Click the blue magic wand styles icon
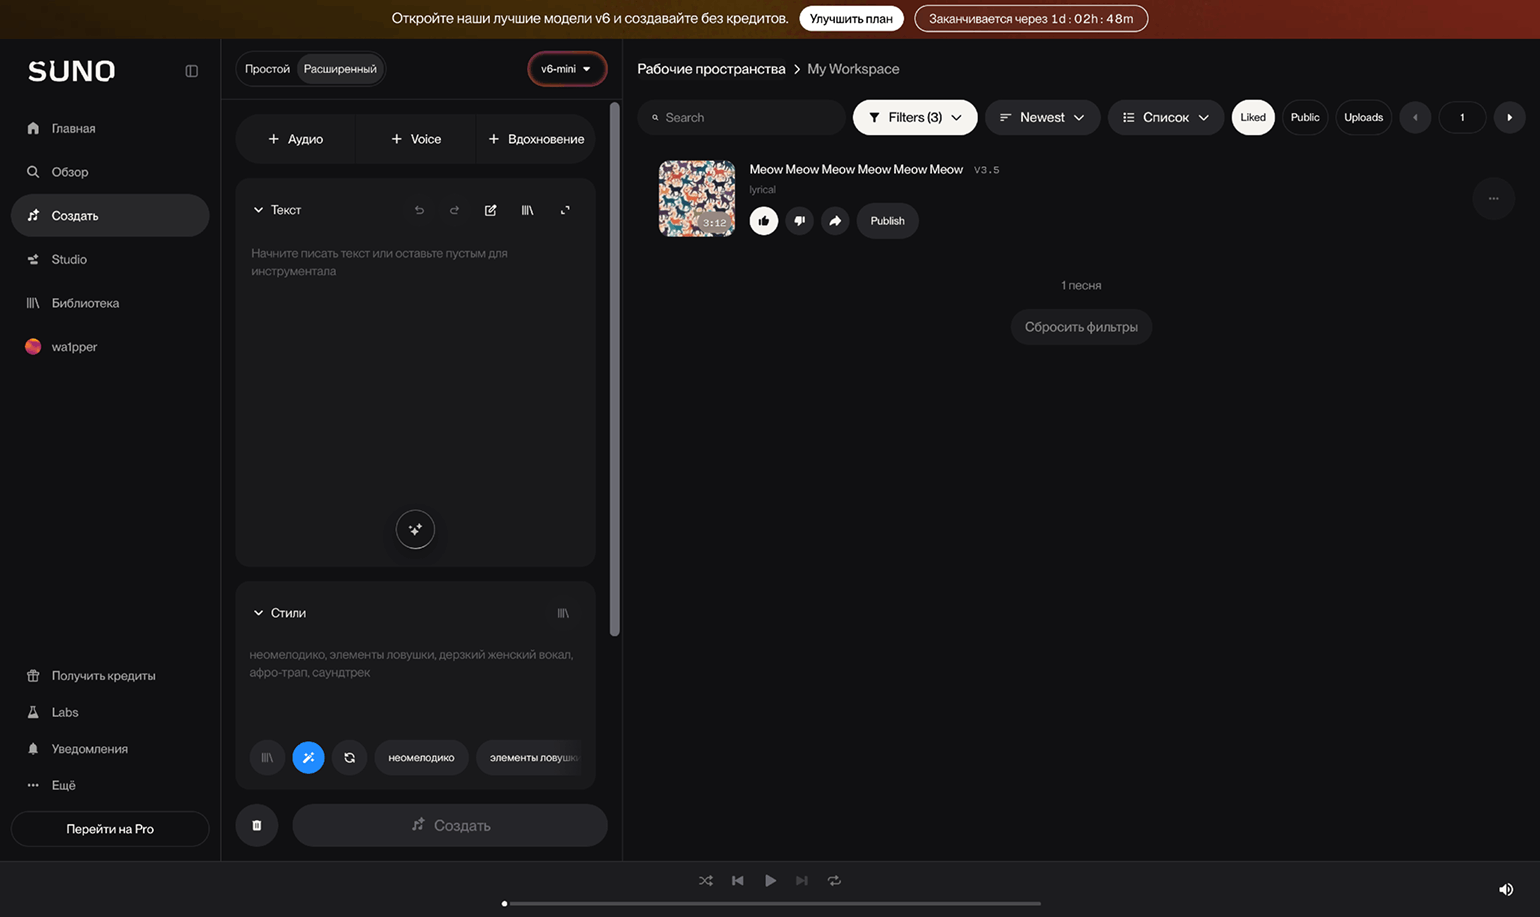Viewport: 1540px width, 917px height. [x=308, y=757]
